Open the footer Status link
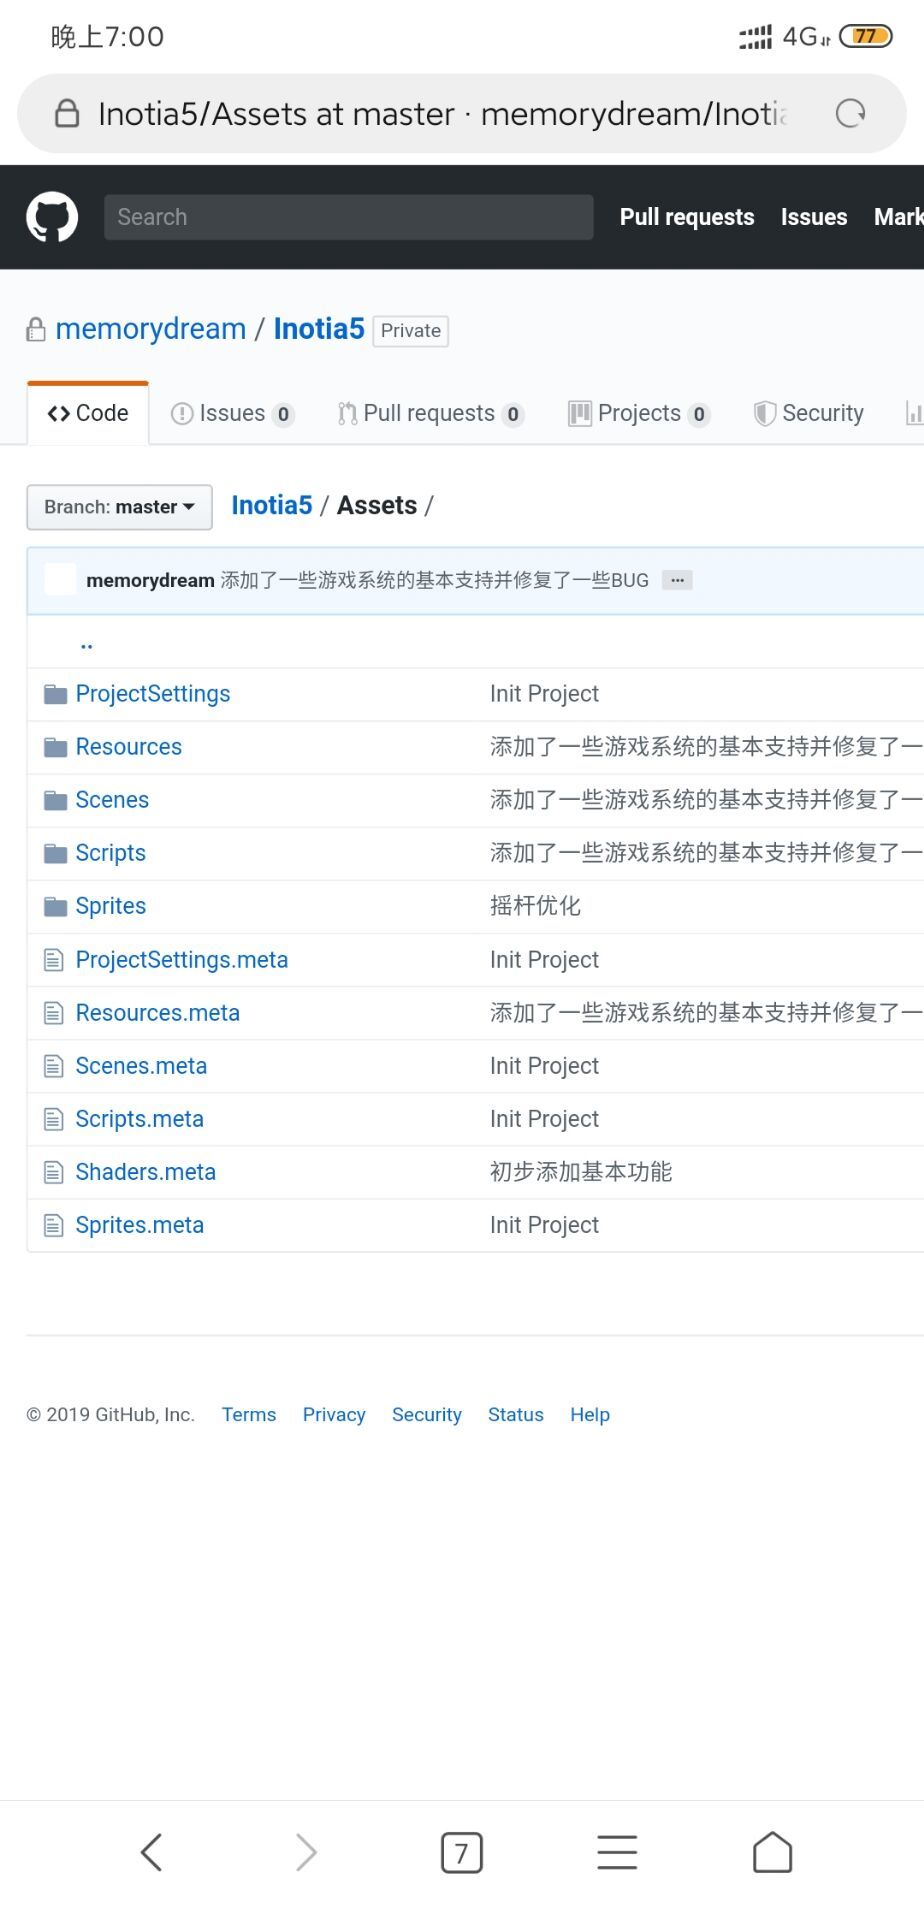The image size is (924, 1920). (x=516, y=1415)
